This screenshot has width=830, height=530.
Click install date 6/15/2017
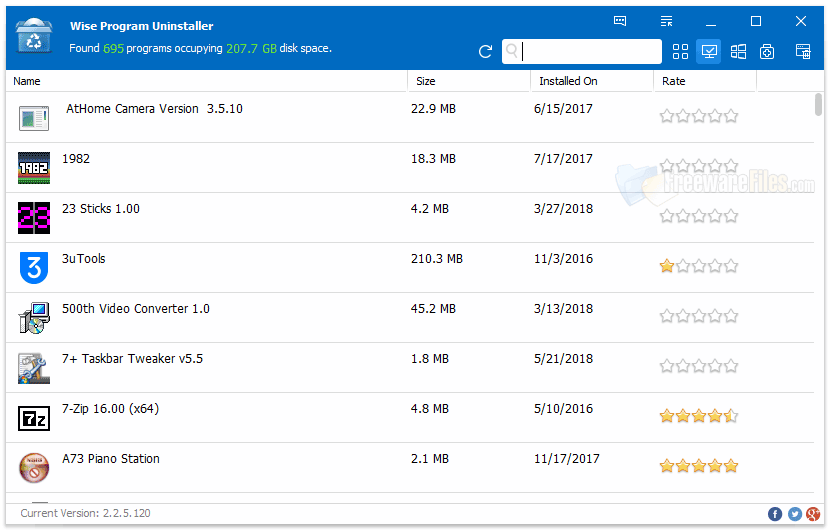coord(563,109)
